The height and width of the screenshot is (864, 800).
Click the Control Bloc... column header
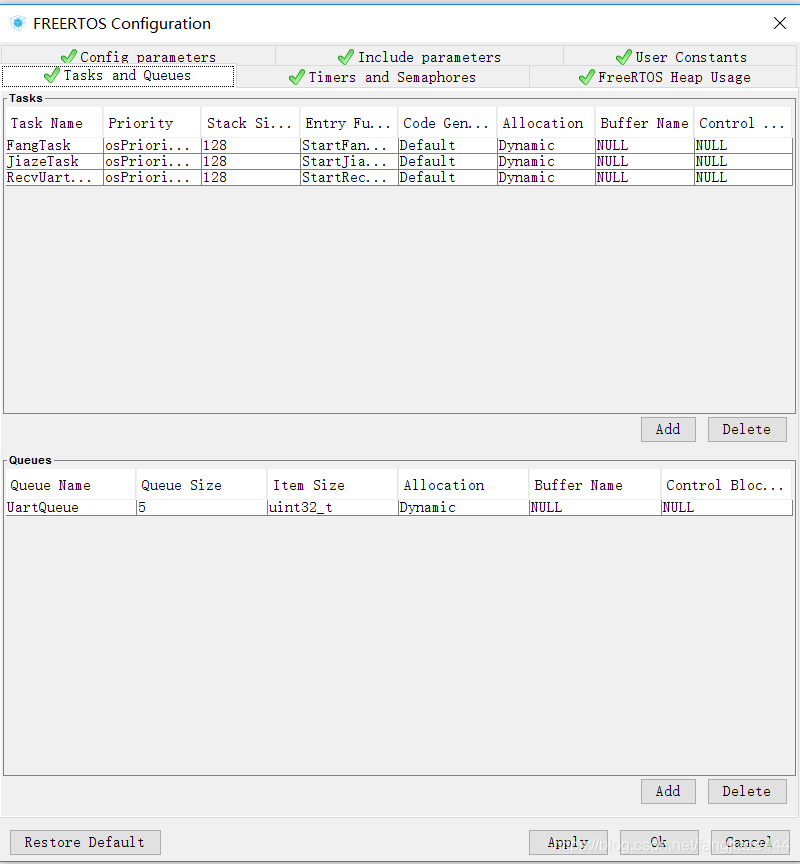[x=727, y=485]
